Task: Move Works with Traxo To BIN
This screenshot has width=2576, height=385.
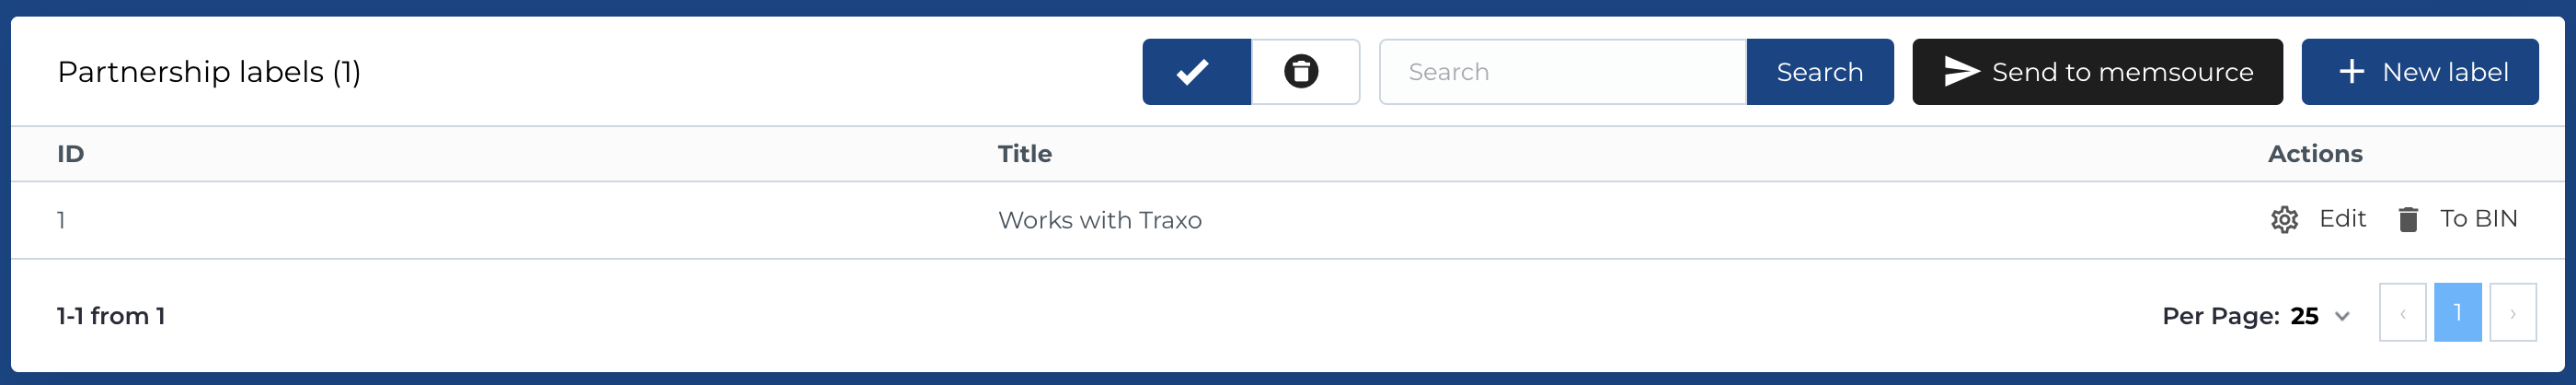Action: pyautogui.click(x=2477, y=219)
